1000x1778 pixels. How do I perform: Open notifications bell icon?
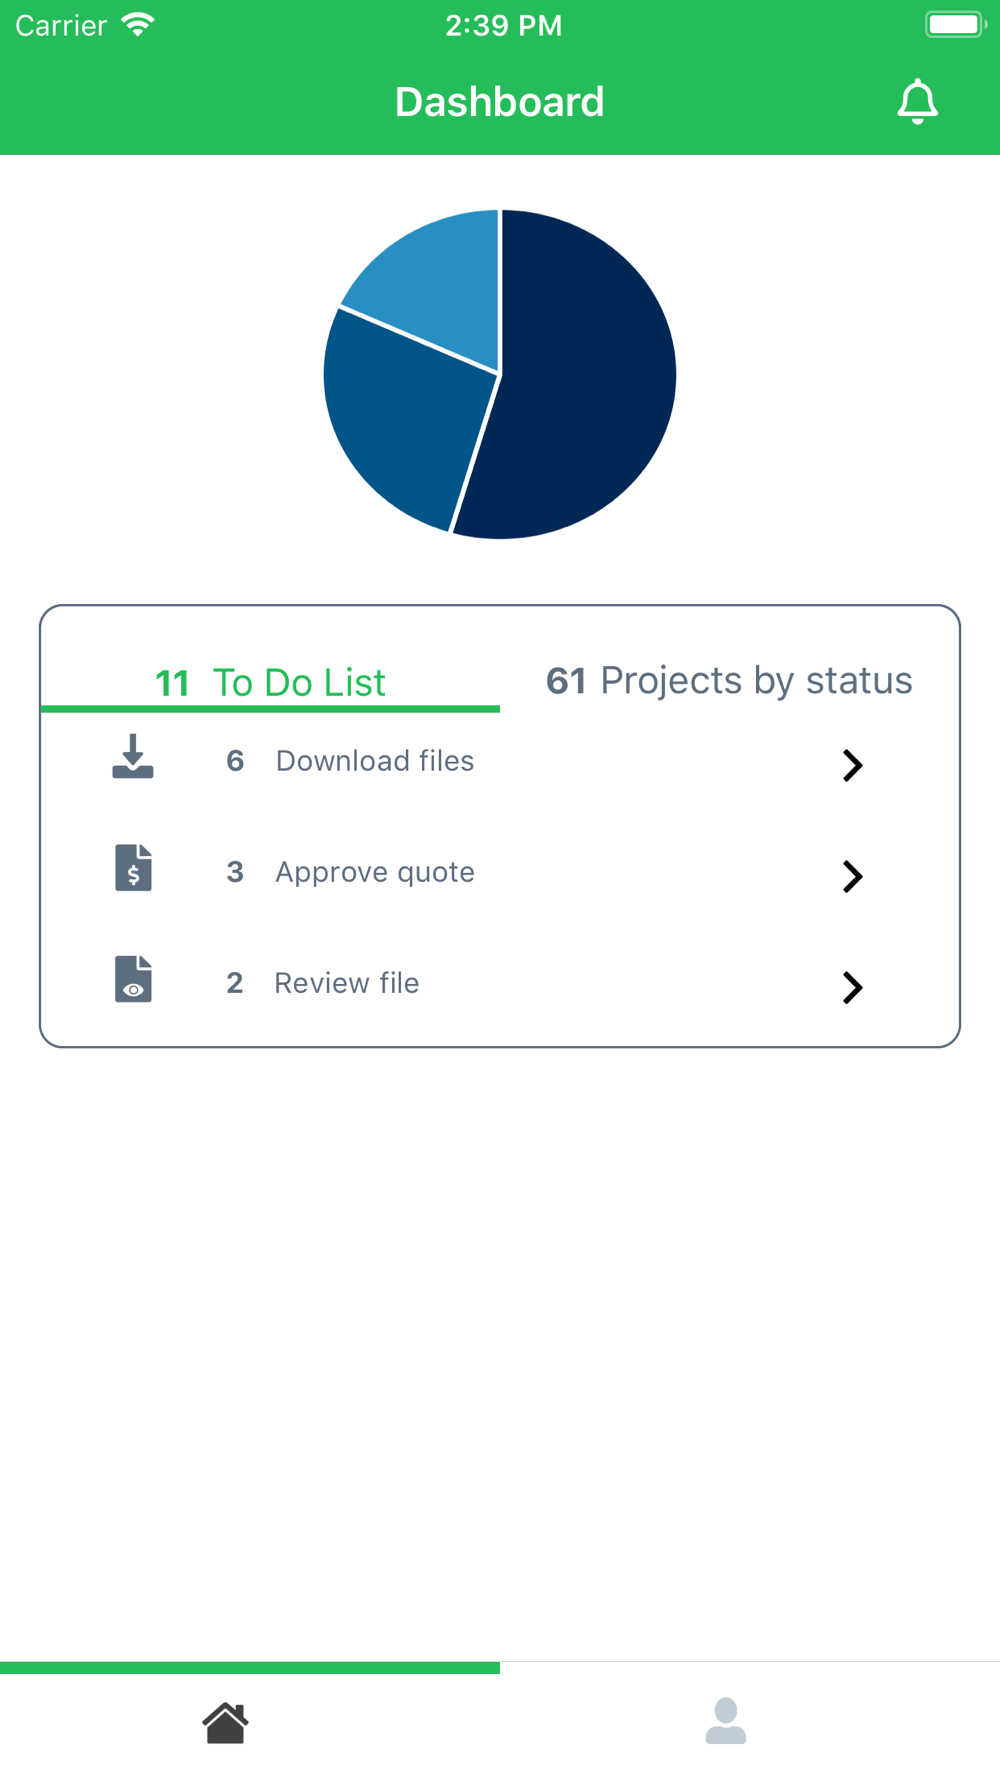(917, 102)
